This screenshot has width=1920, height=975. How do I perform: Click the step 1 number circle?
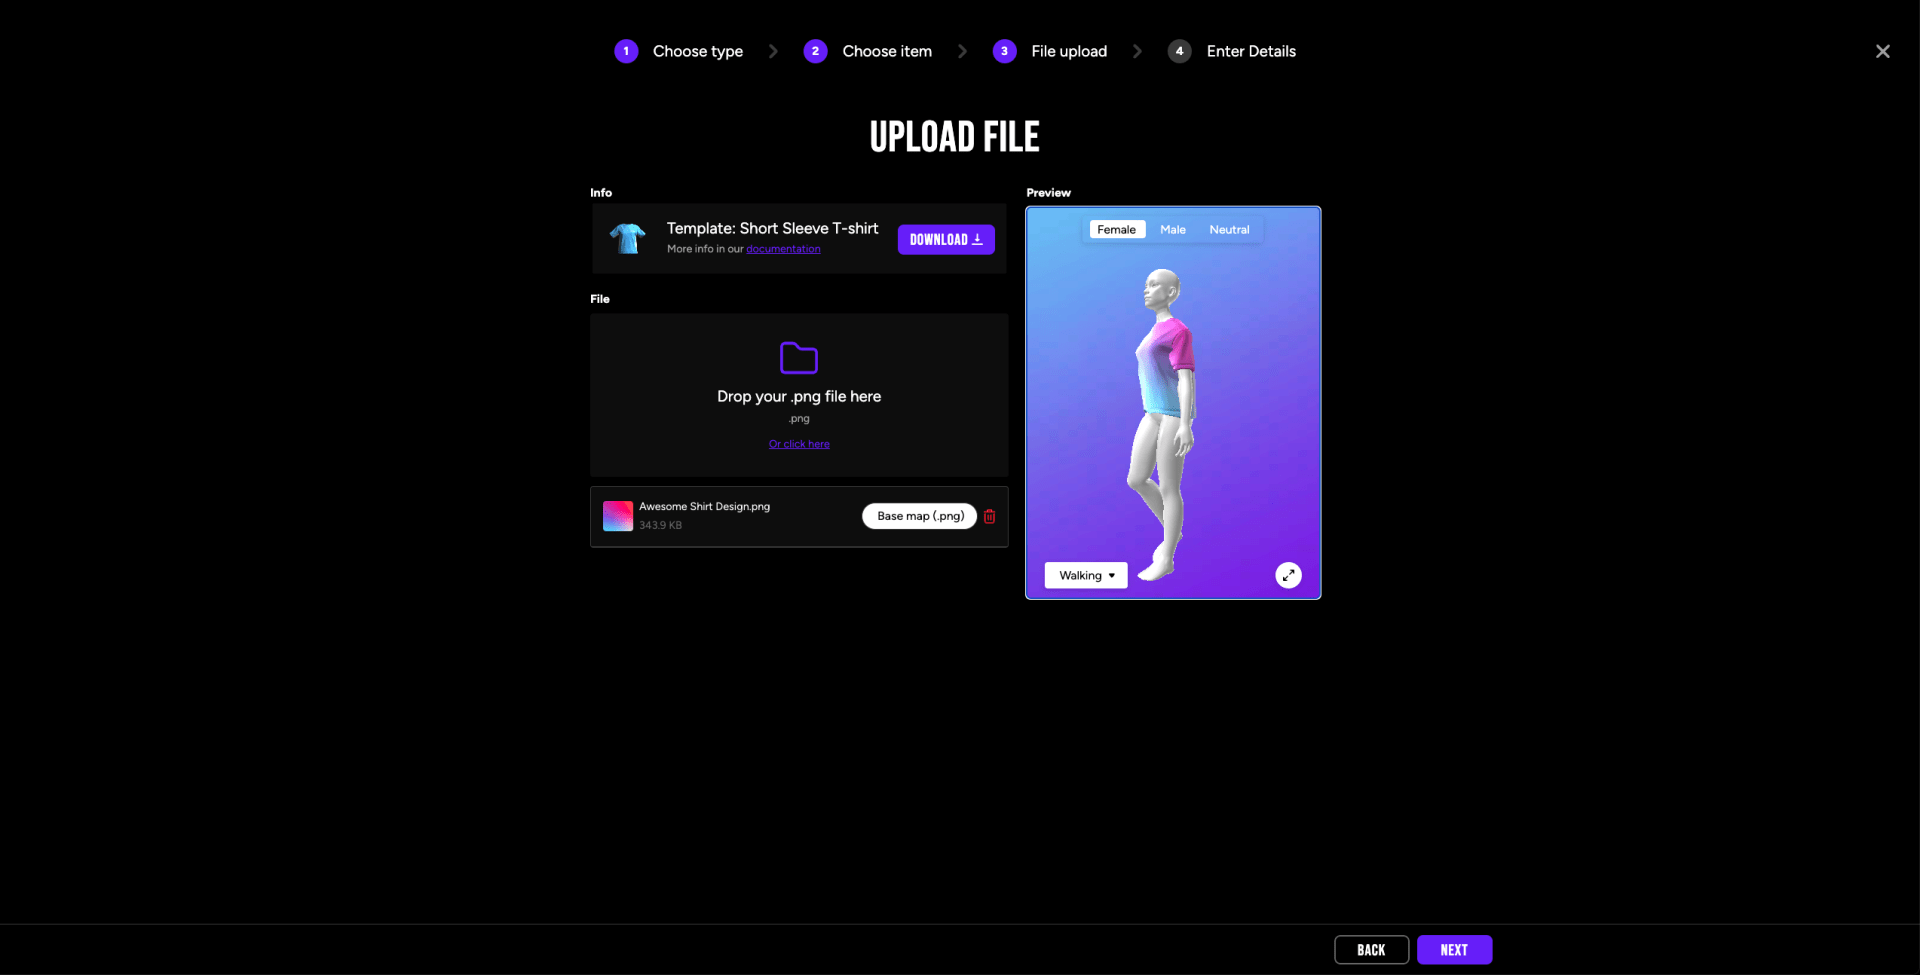coord(626,51)
